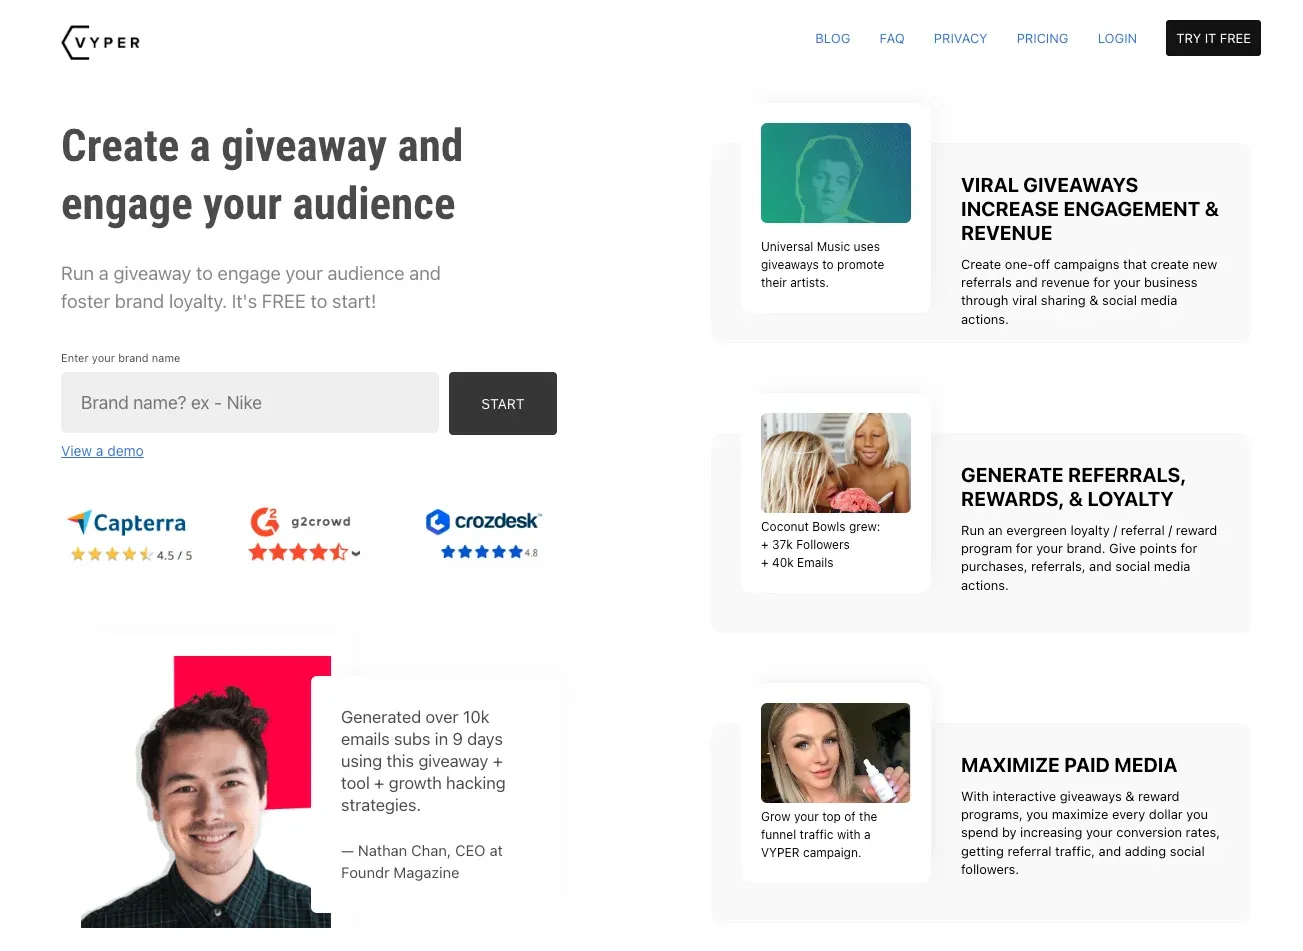Expand the G2 Crowd rating chevron

point(356,553)
